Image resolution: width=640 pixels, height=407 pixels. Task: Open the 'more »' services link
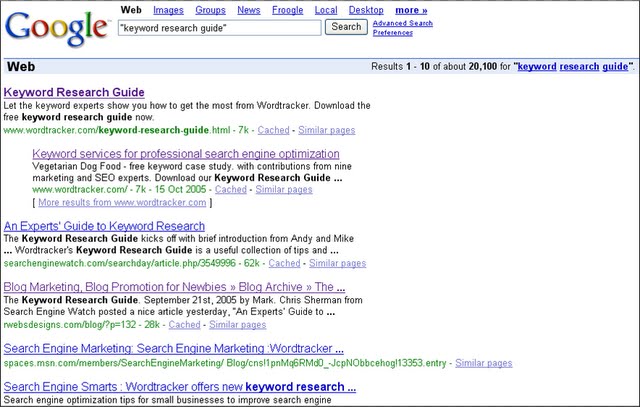pos(411,10)
